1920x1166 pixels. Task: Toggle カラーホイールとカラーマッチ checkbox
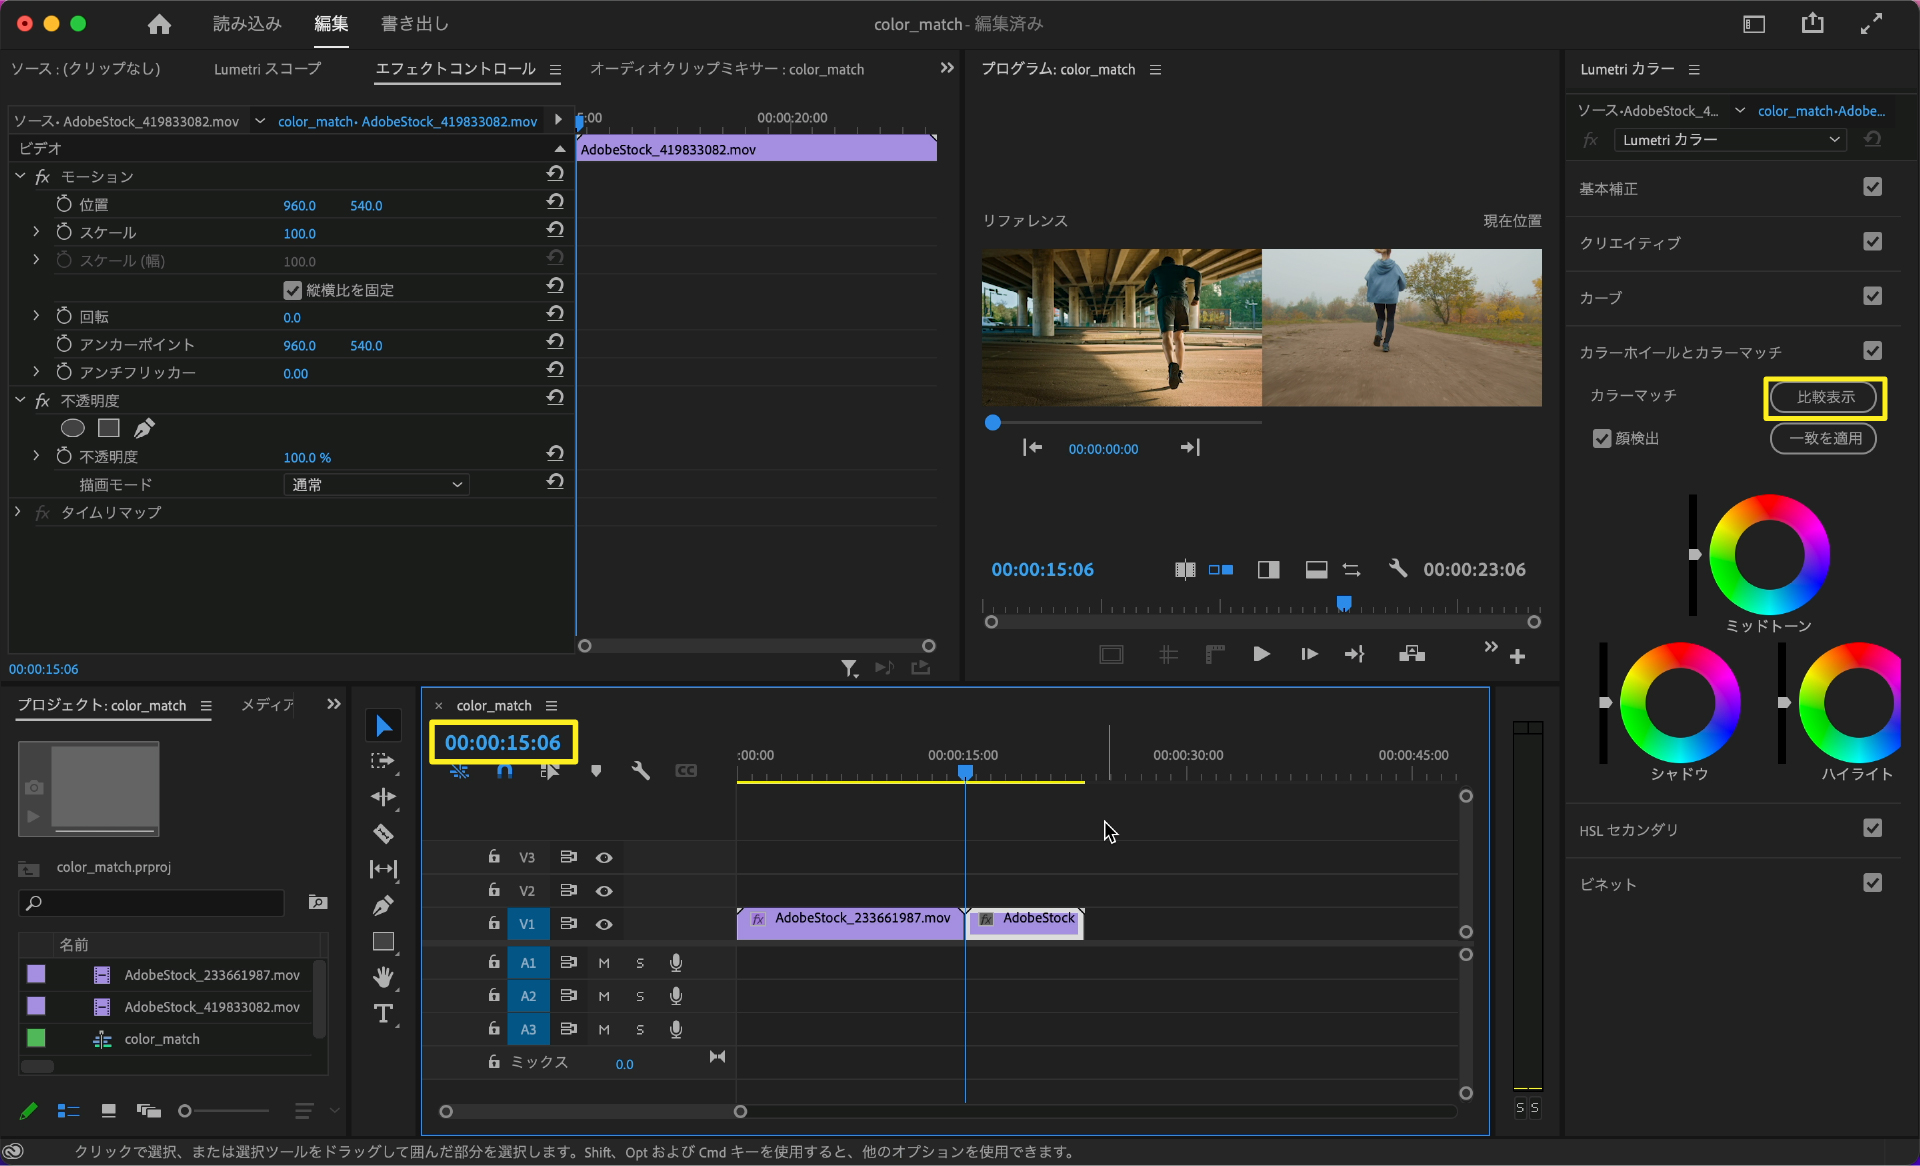(1873, 351)
